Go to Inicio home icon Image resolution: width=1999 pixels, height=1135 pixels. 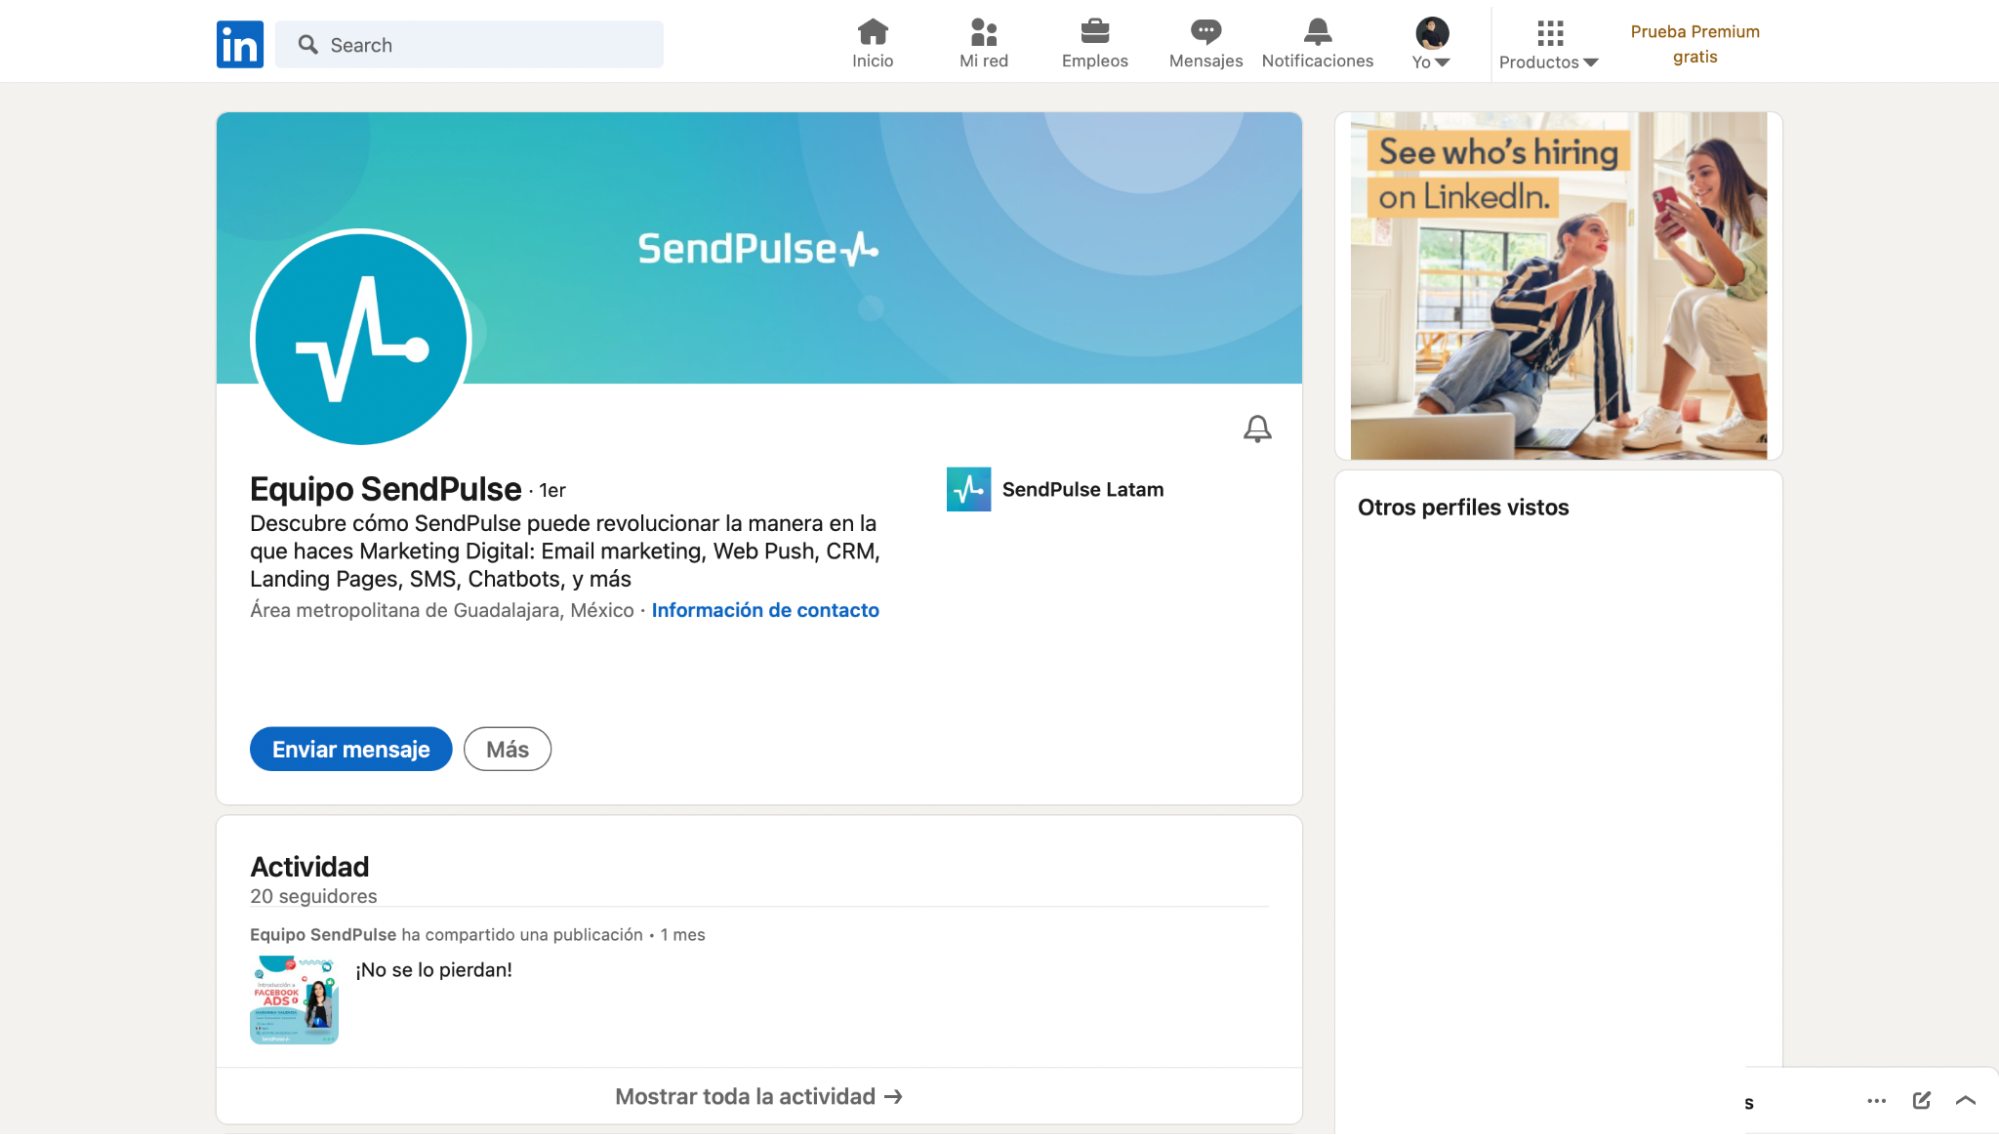click(872, 32)
